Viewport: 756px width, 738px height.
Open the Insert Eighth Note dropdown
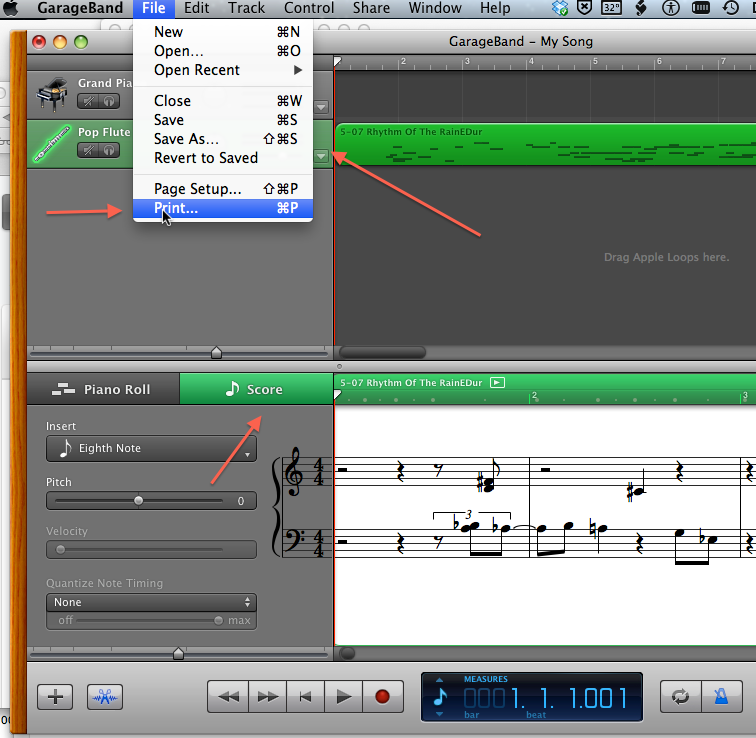[151, 448]
